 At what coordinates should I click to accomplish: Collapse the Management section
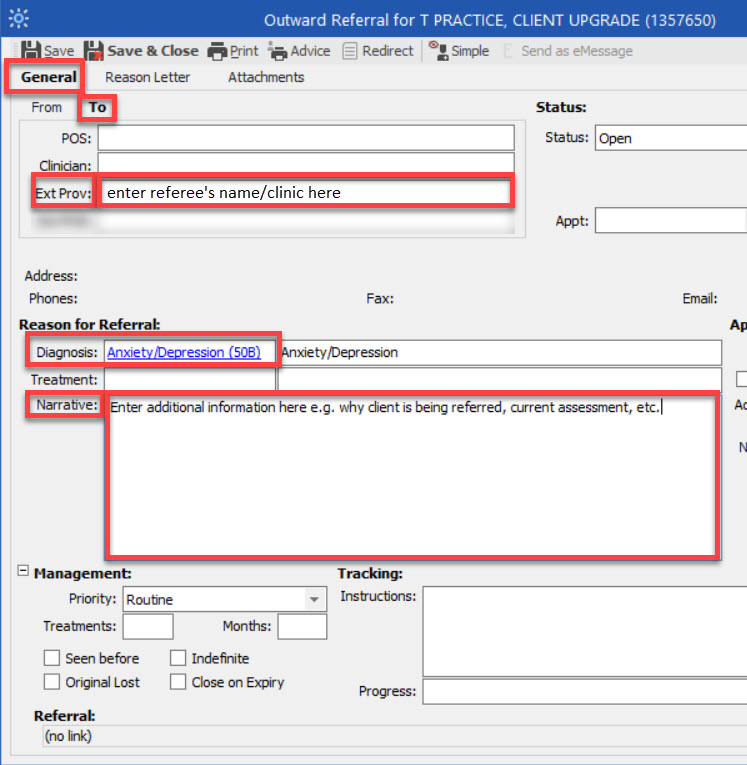(x=23, y=572)
